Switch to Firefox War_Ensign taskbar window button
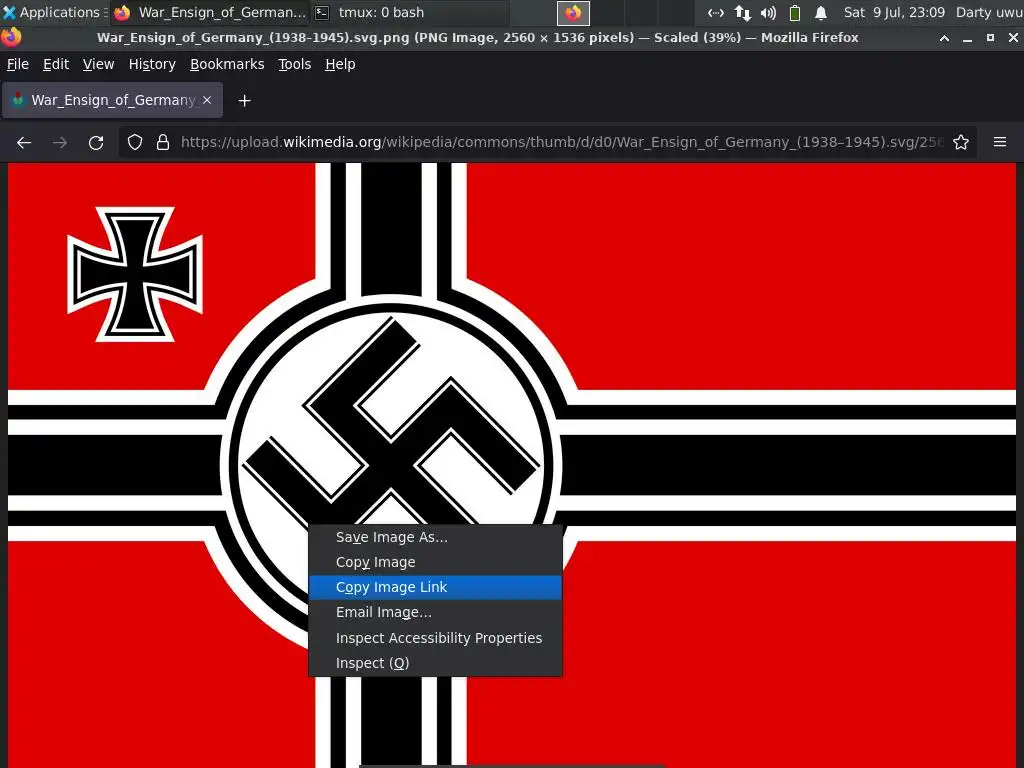This screenshot has height=768, width=1024. point(211,12)
